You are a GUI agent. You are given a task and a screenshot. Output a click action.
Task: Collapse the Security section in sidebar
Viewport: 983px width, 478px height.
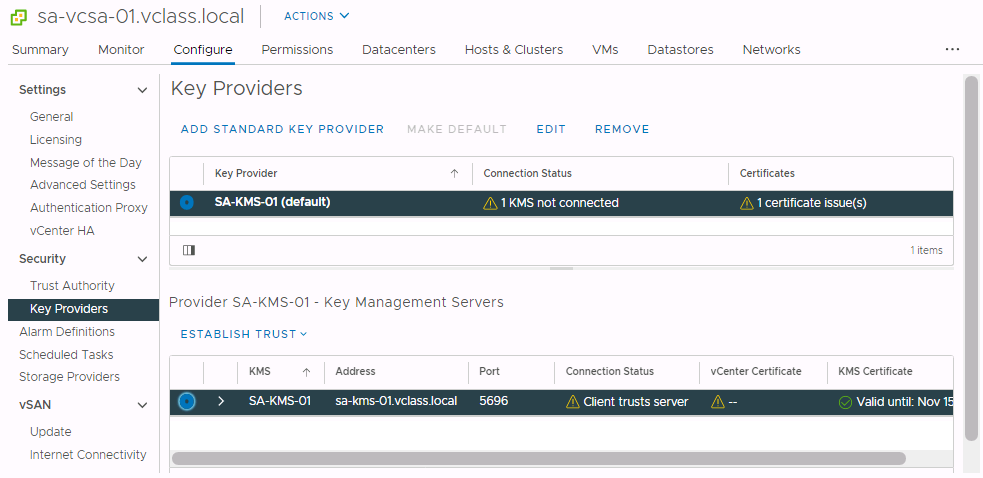coord(142,259)
